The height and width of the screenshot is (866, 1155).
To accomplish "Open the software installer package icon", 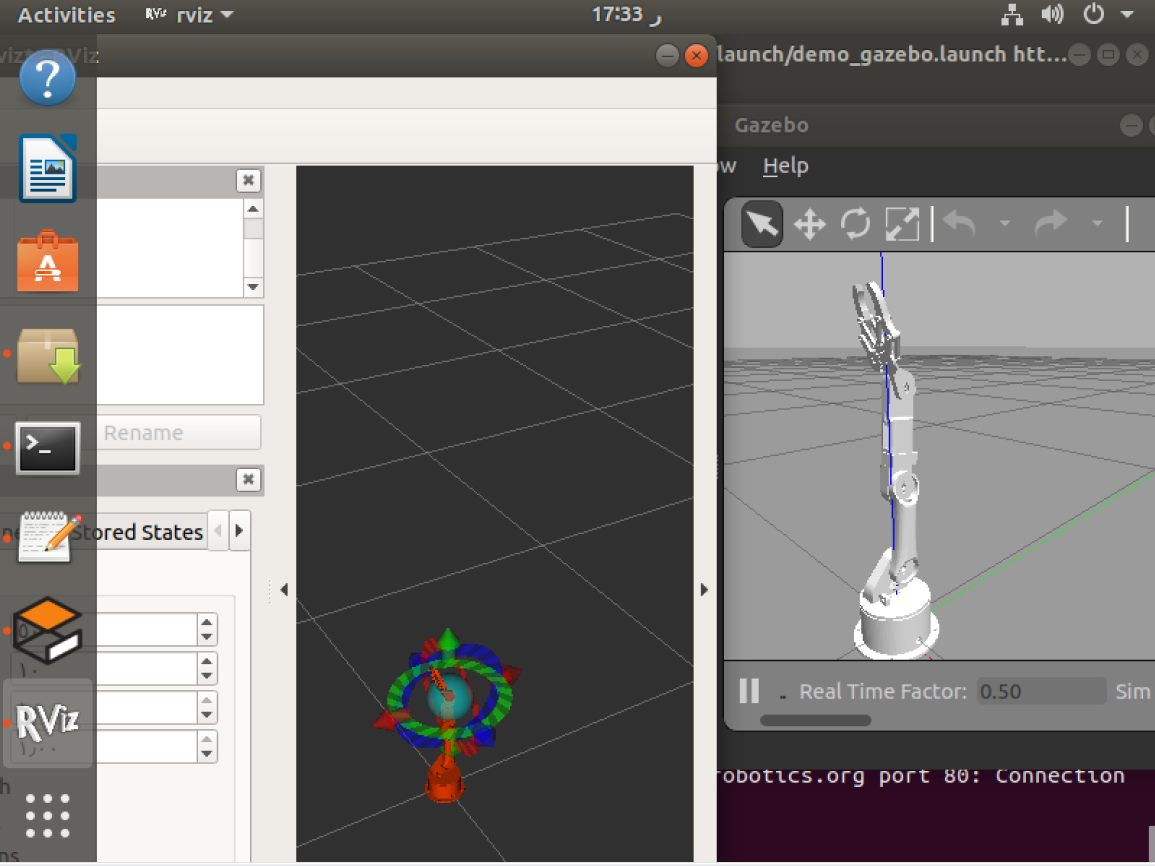I will click(48, 356).
